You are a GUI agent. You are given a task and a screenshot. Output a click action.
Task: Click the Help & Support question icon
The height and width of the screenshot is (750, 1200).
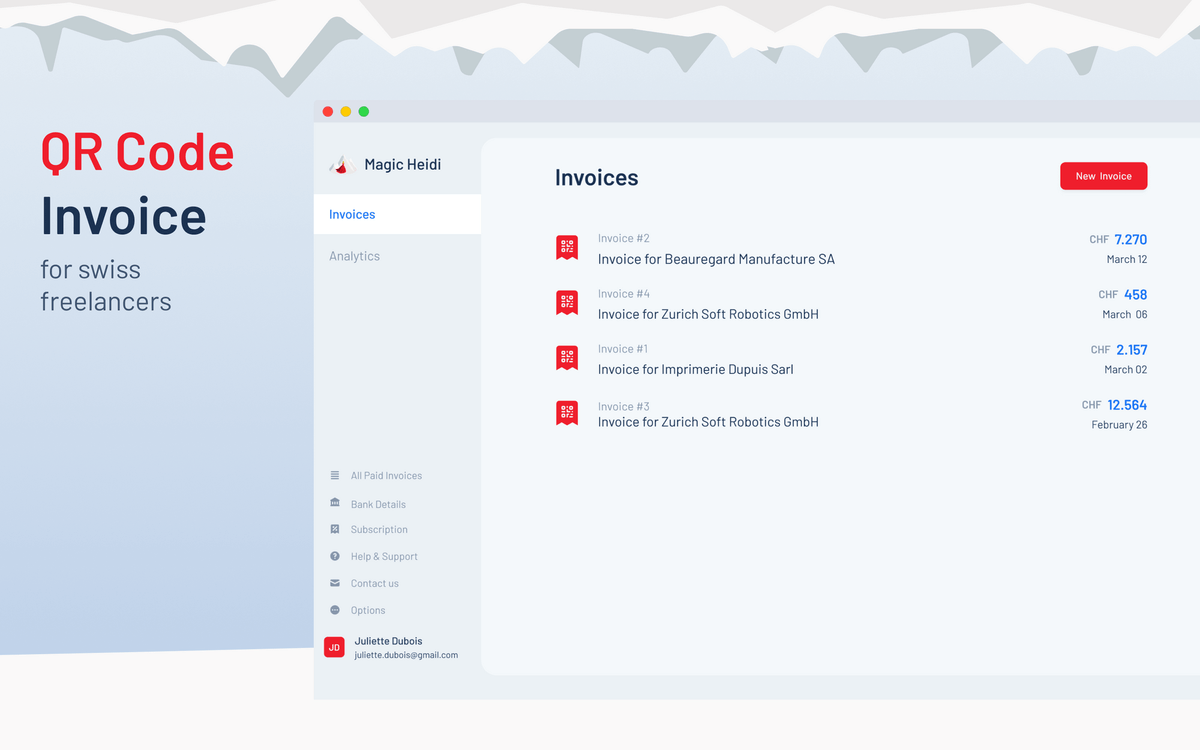coord(334,556)
